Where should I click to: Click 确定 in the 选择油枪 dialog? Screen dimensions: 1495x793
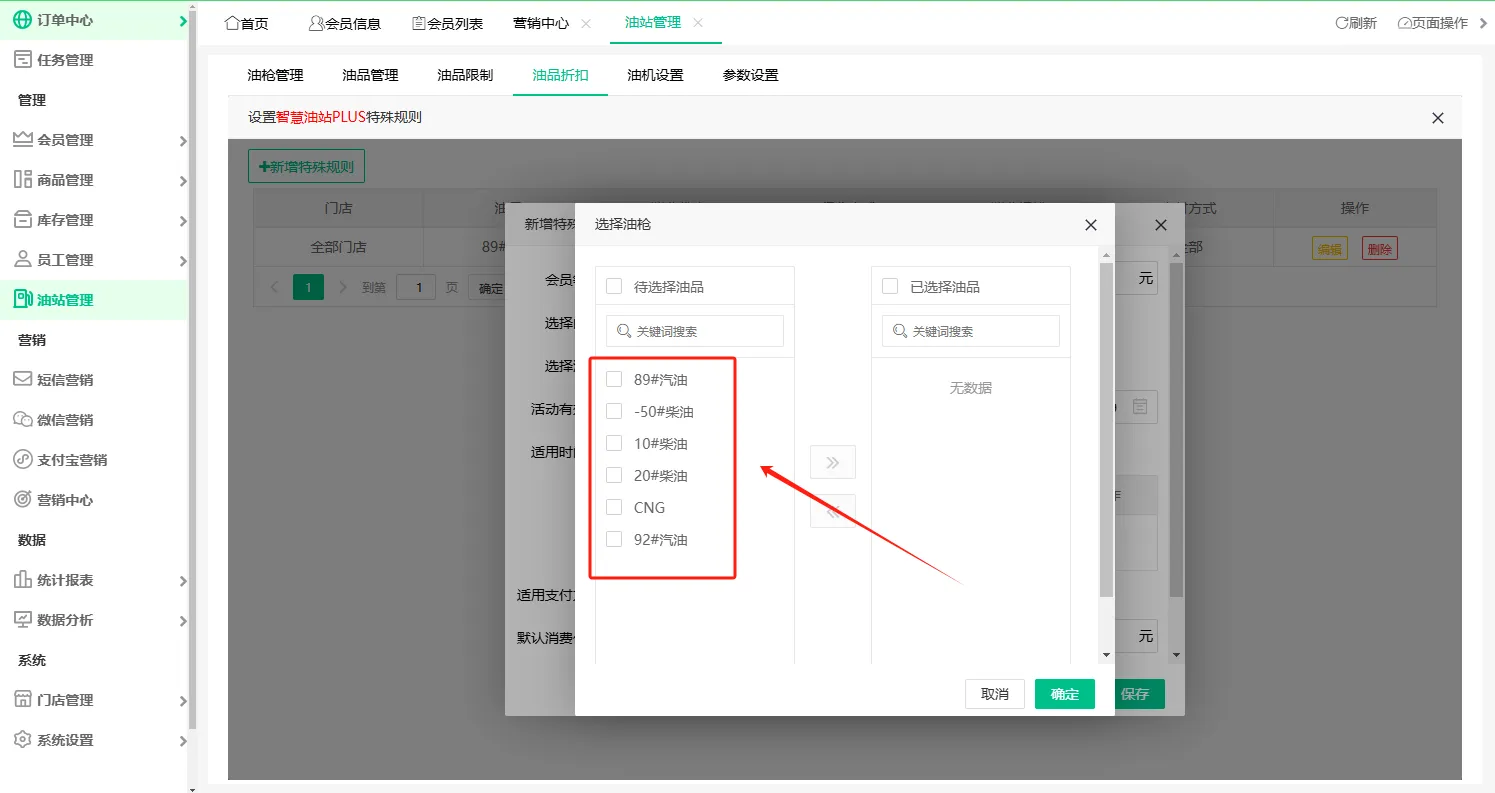pyautogui.click(x=1065, y=694)
